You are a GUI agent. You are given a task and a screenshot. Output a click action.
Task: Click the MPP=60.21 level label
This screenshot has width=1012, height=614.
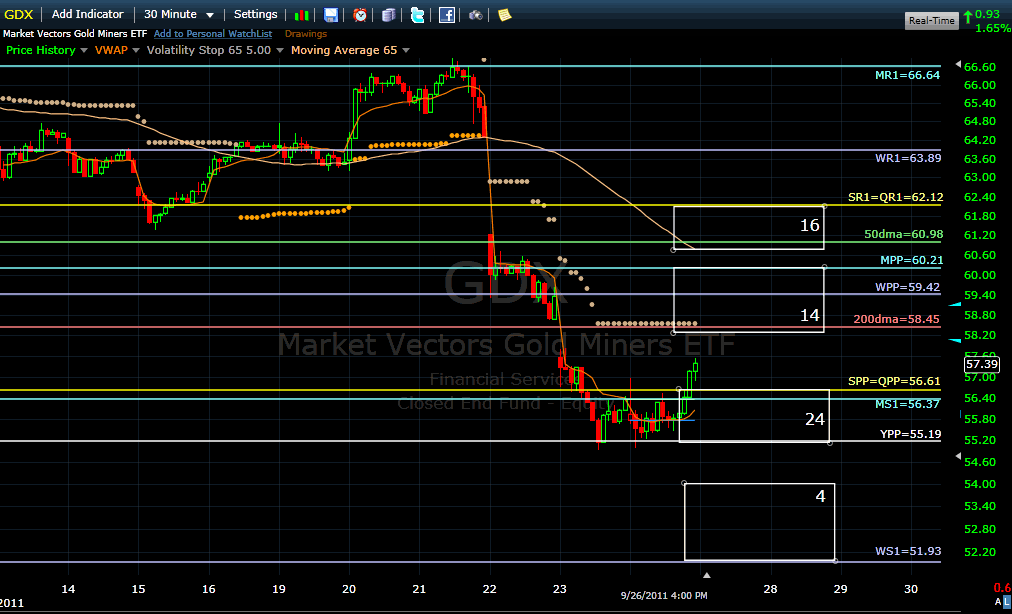pyautogui.click(x=911, y=260)
